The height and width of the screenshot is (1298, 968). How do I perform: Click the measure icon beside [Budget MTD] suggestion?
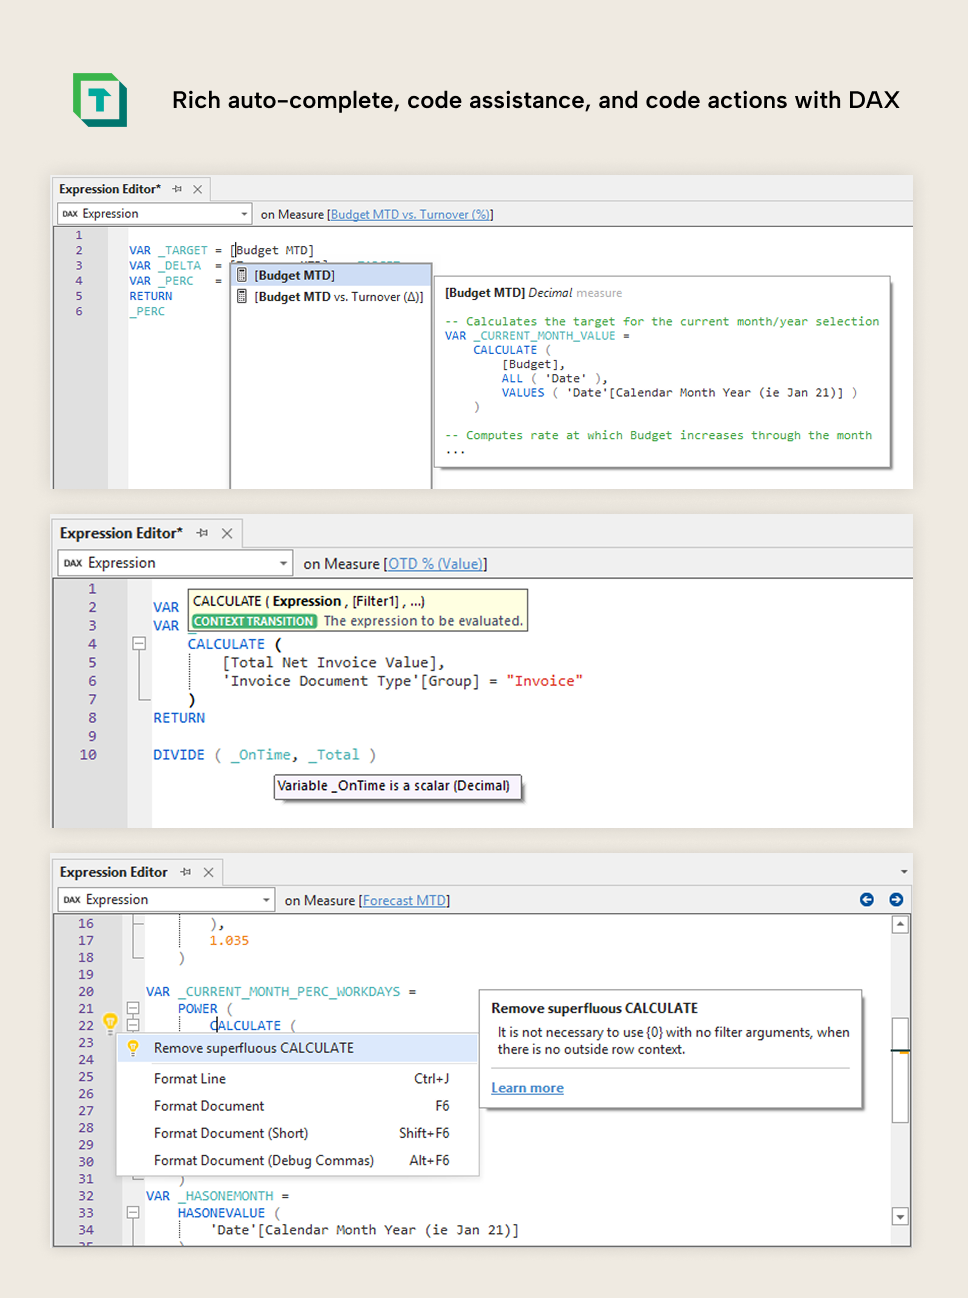242,274
